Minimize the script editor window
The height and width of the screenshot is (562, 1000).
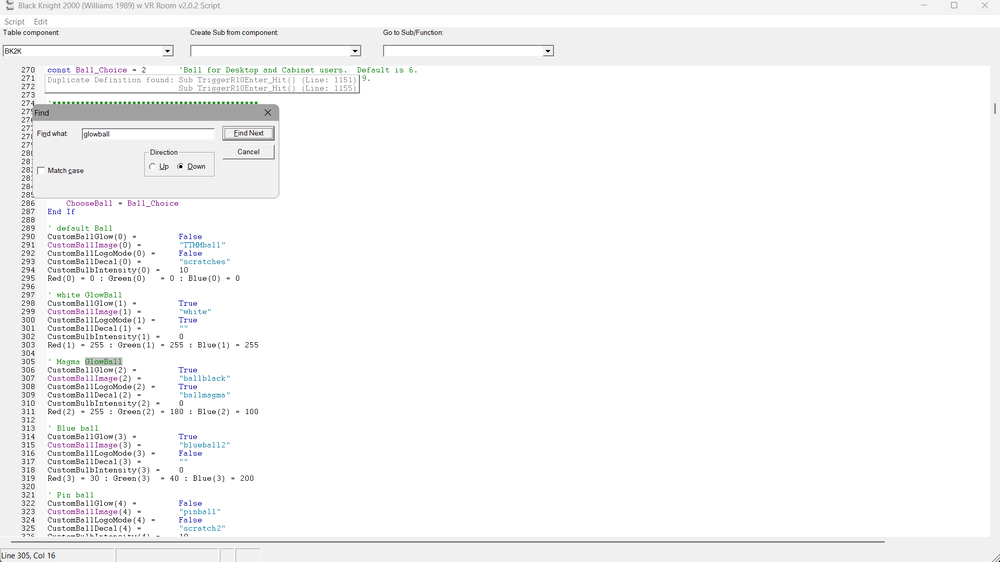pos(923,6)
